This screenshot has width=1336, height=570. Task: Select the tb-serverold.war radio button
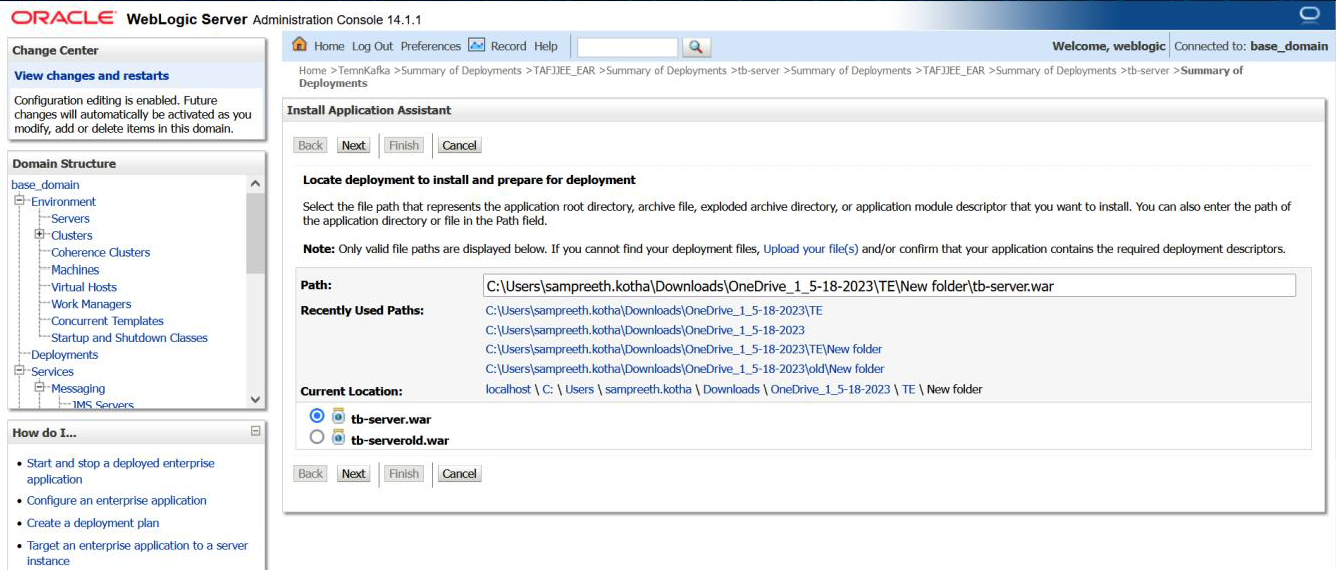(317, 437)
